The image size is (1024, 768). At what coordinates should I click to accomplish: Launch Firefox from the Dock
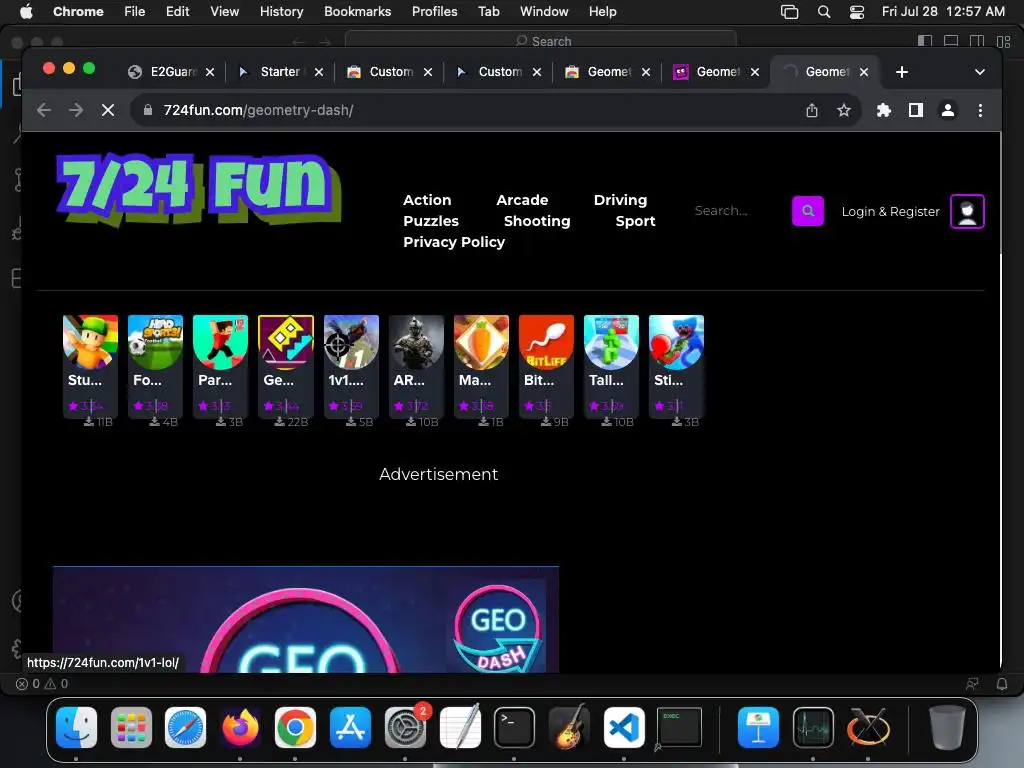[240, 727]
